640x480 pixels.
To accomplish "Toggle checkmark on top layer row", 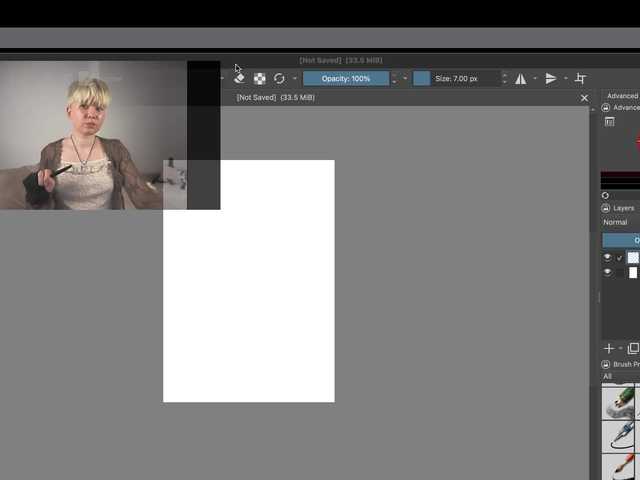I will [620, 258].
